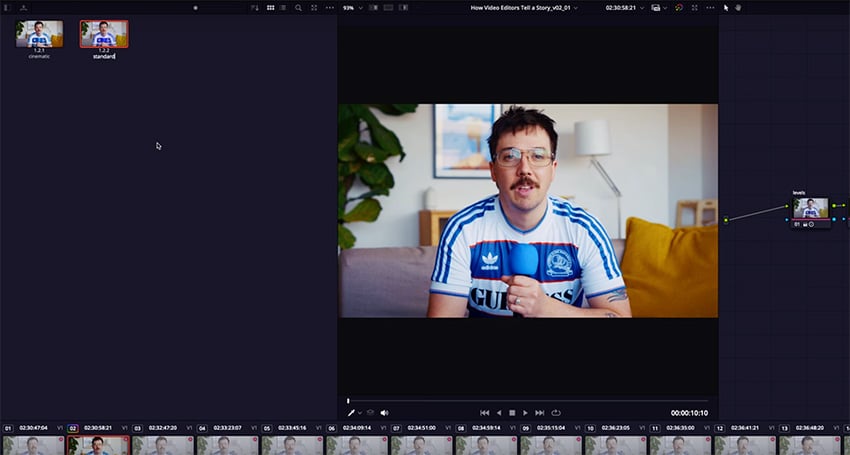Screen dimensions: 850x455
Task: Click clip number badge 02 in timeline header
Action: [73, 428]
